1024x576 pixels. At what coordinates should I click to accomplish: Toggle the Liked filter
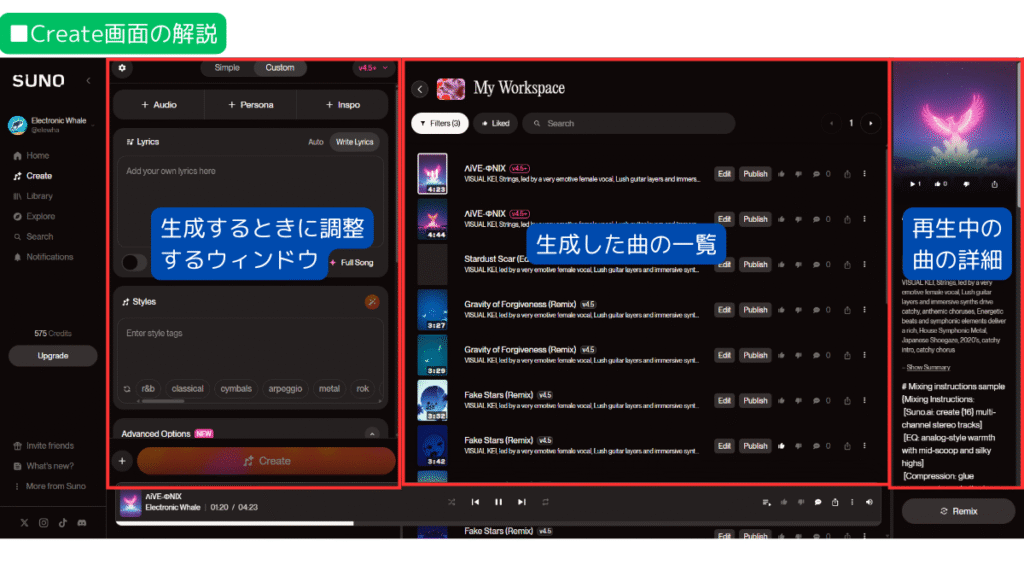[x=496, y=123]
